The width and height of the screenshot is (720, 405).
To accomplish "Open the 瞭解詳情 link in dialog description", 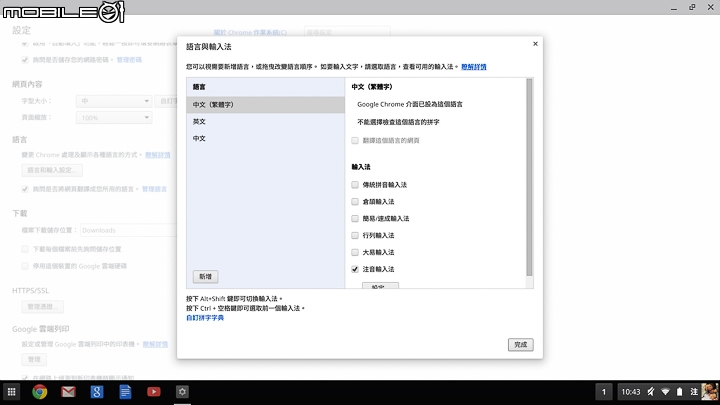I will [473, 67].
